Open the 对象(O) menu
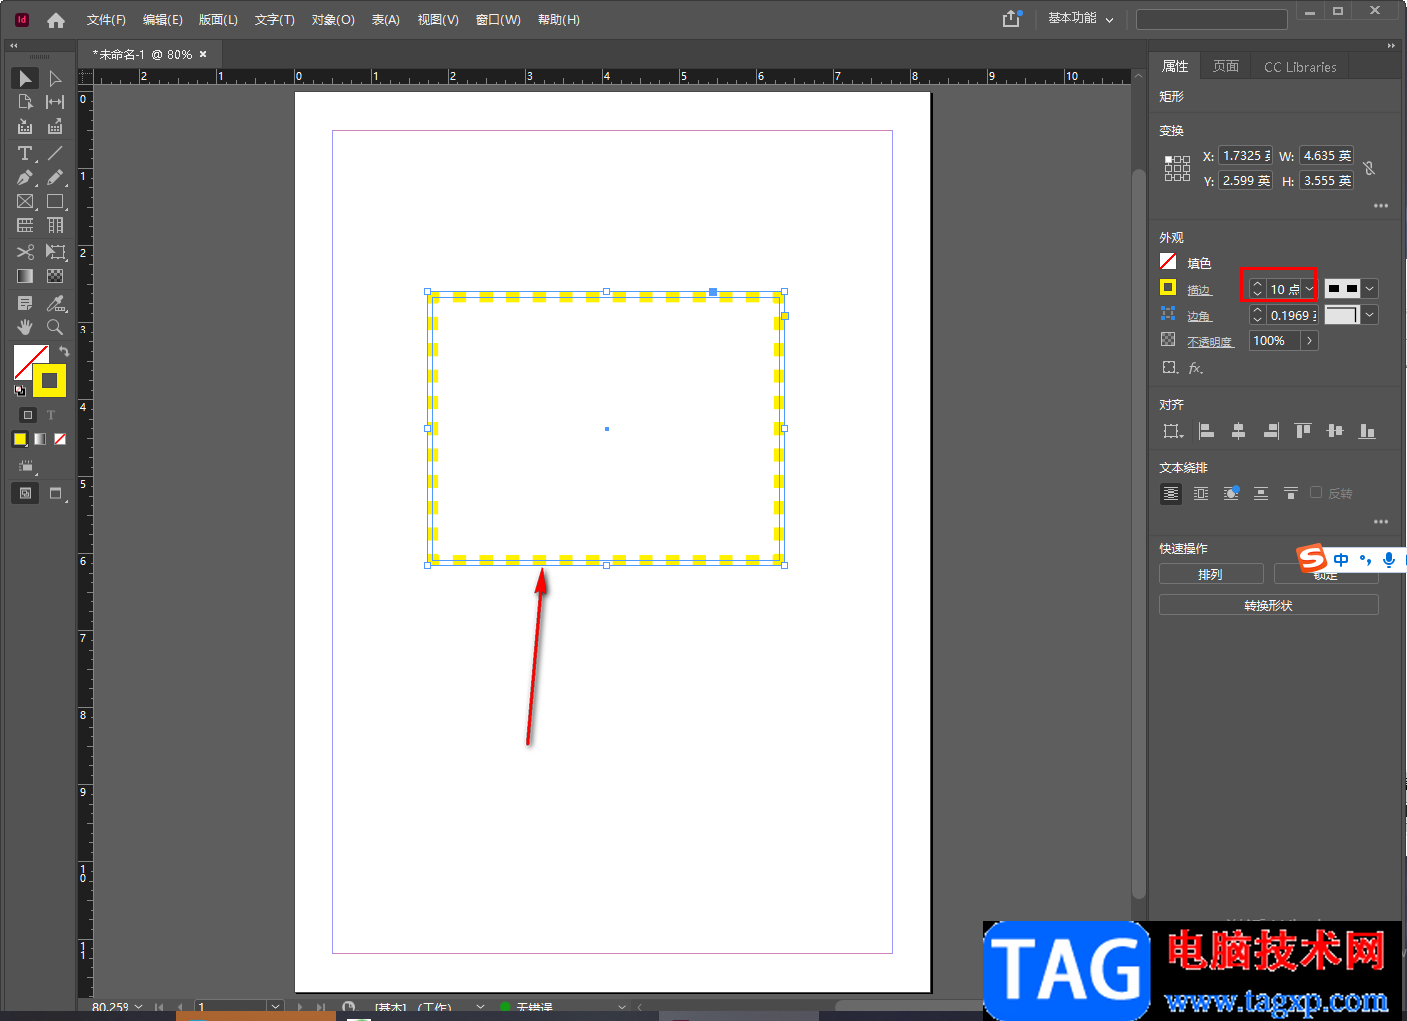This screenshot has height=1021, width=1407. (333, 20)
